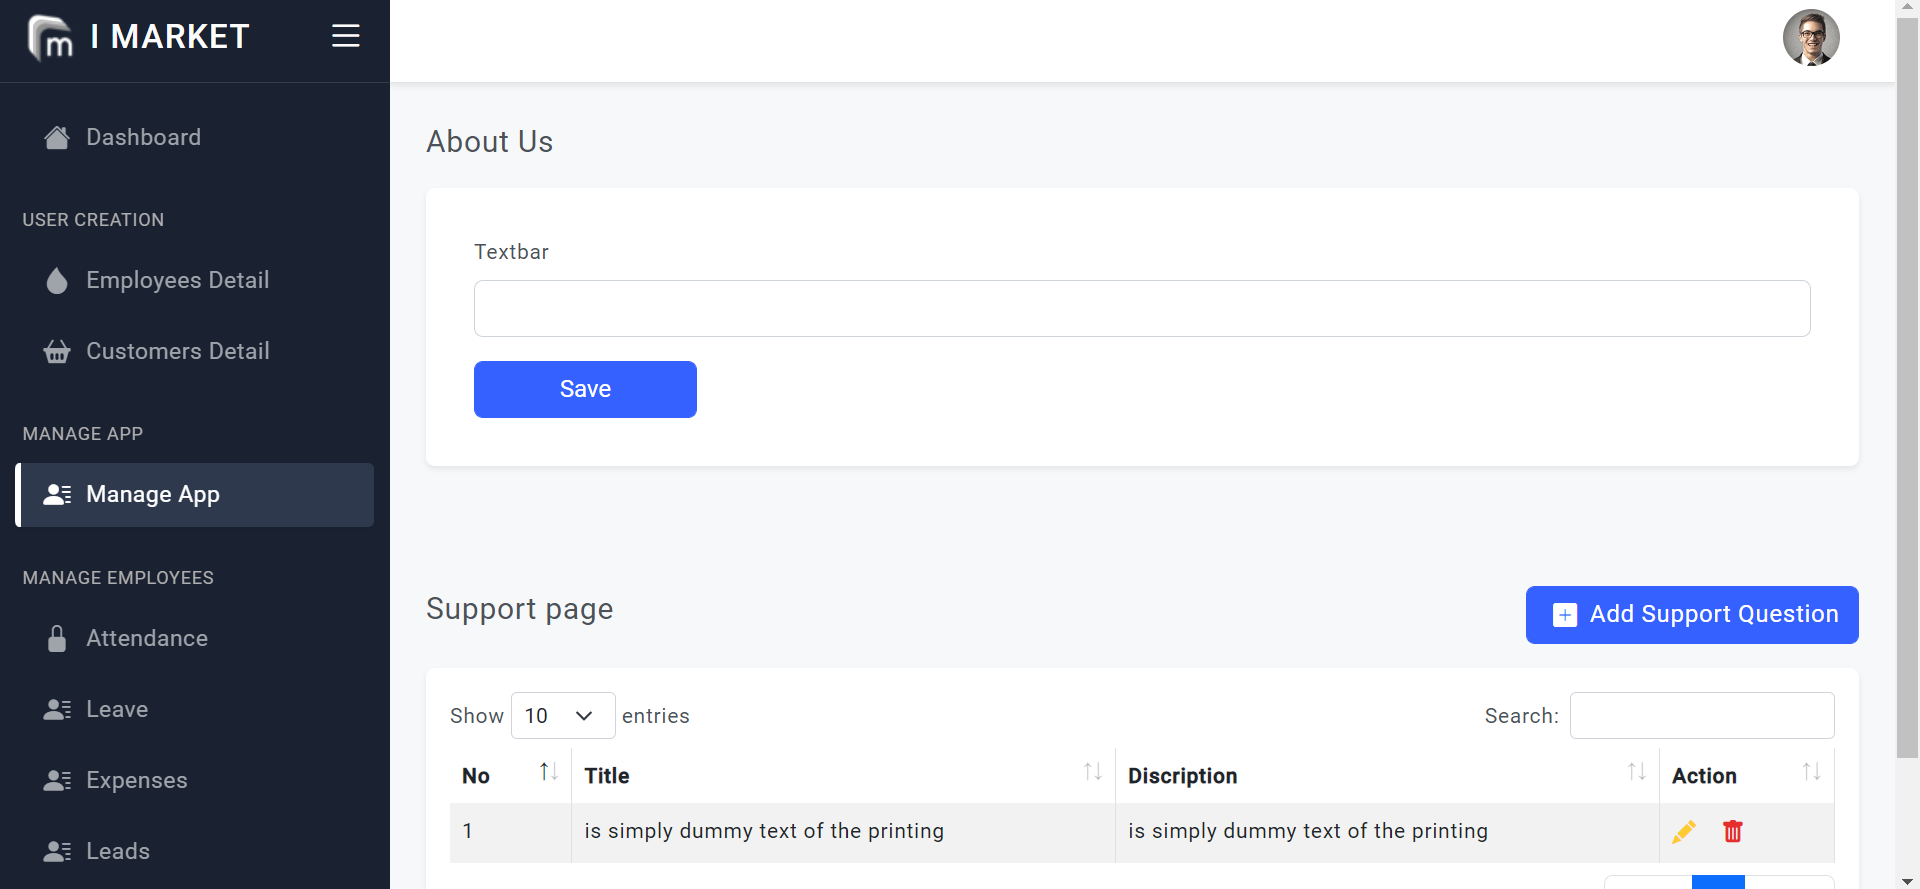Go to Leave menu item
Image resolution: width=1920 pixels, height=889 pixels.
(117, 710)
